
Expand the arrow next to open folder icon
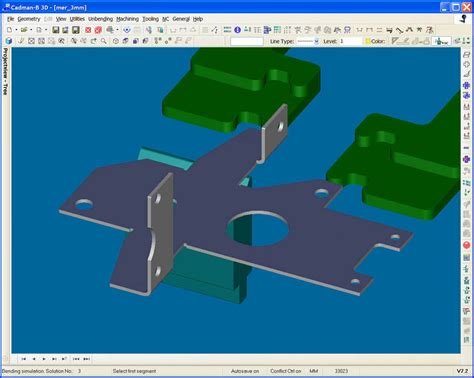pyautogui.click(x=31, y=30)
